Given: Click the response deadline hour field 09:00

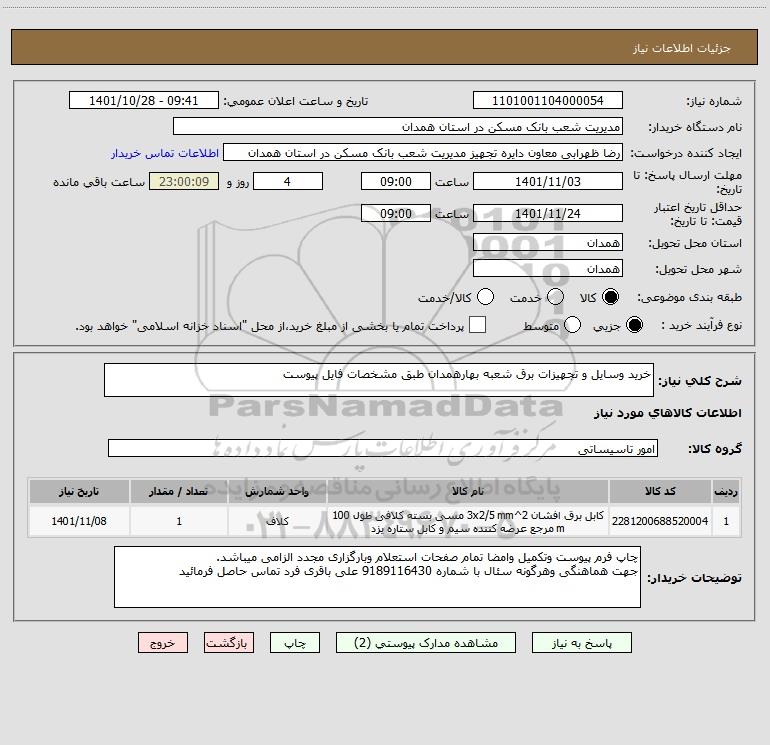Looking at the screenshot, I should click(396, 182).
